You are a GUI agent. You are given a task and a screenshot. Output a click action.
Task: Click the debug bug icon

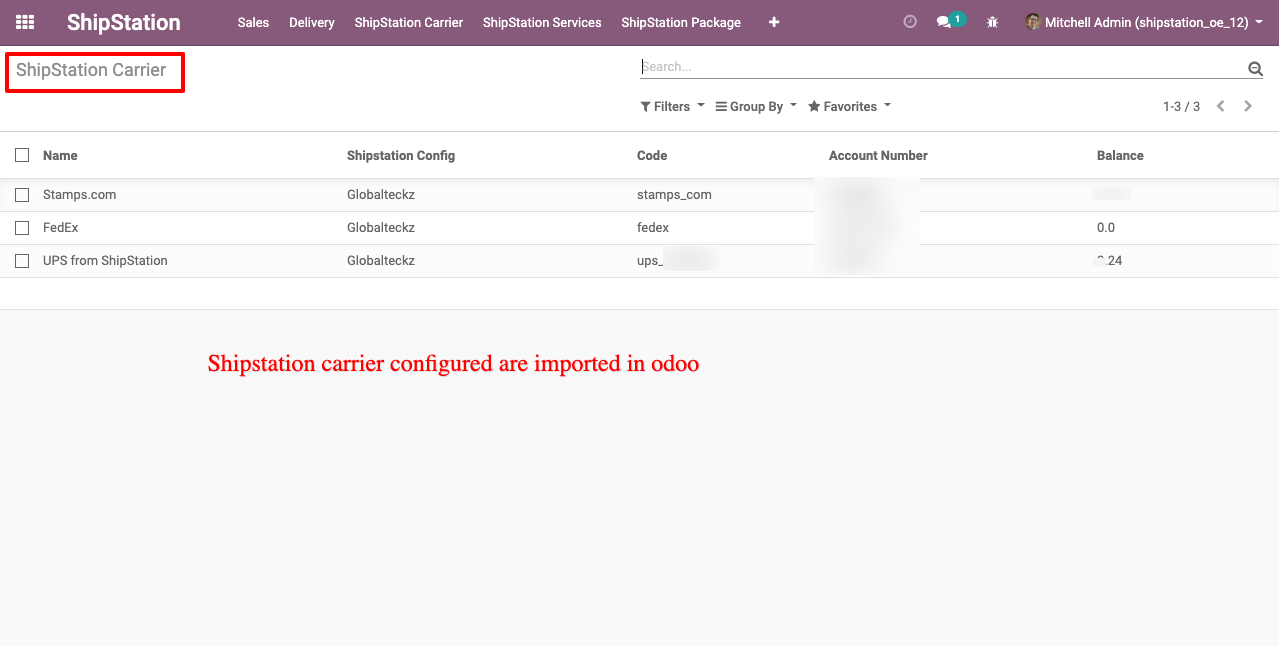pyautogui.click(x=992, y=22)
